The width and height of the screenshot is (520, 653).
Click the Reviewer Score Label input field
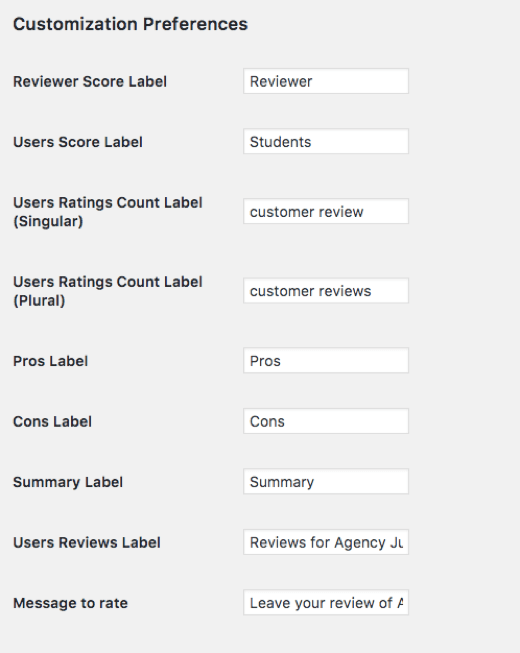(326, 81)
